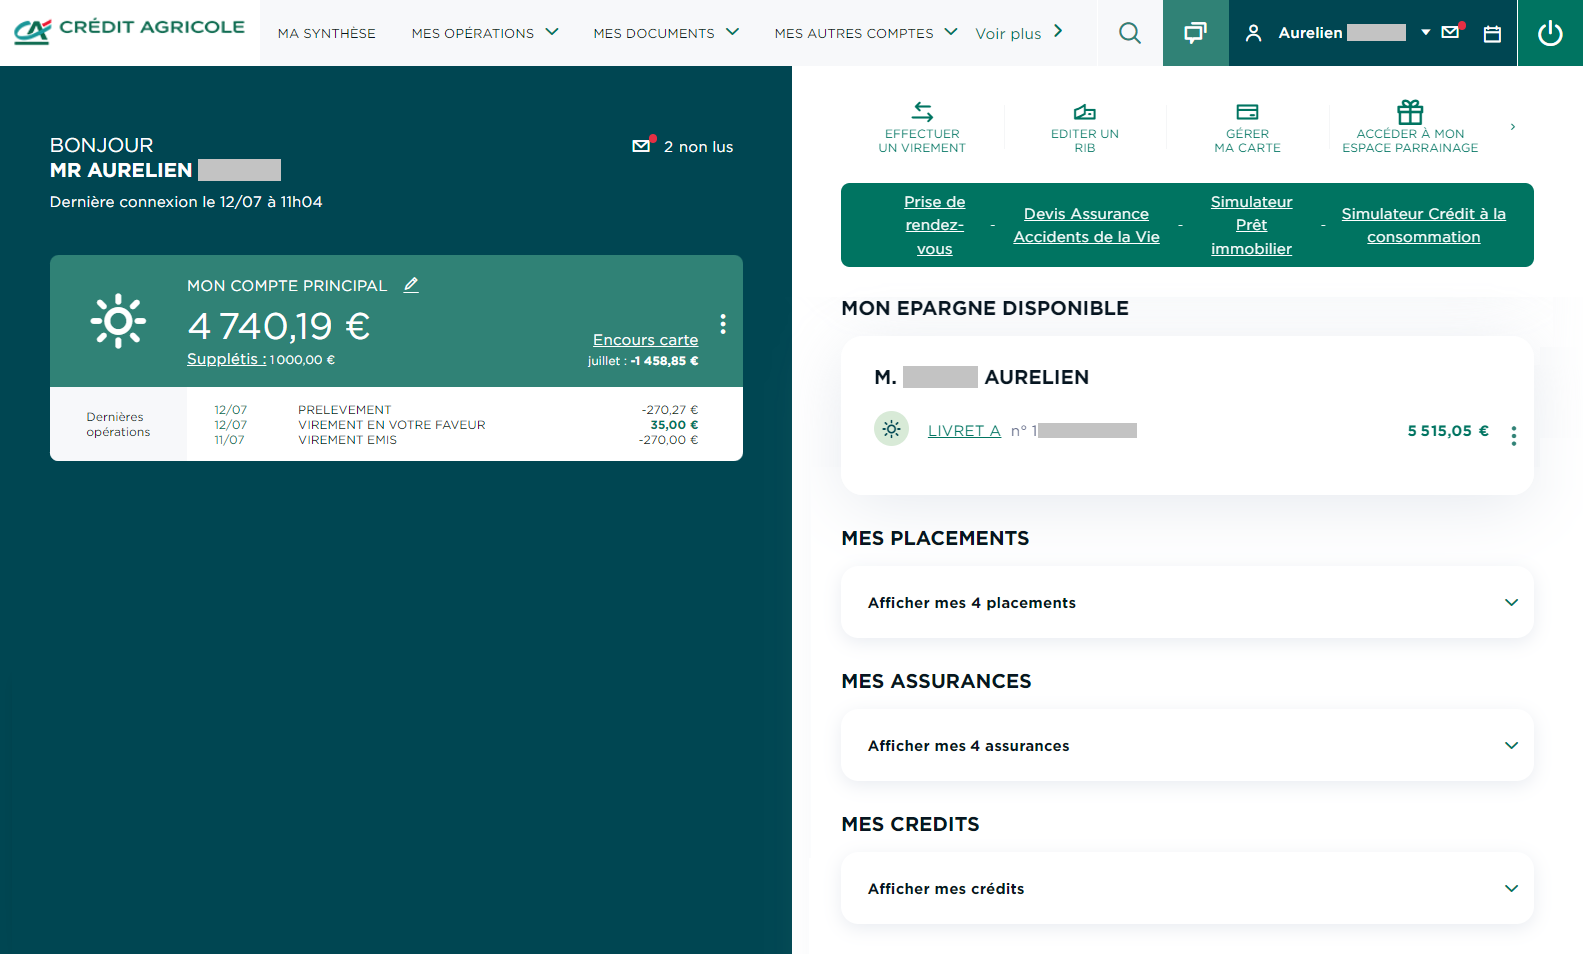The width and height of the screenshot is (1583, 954).
Task: Click the power logout icon
Action: coord(1549,33)
